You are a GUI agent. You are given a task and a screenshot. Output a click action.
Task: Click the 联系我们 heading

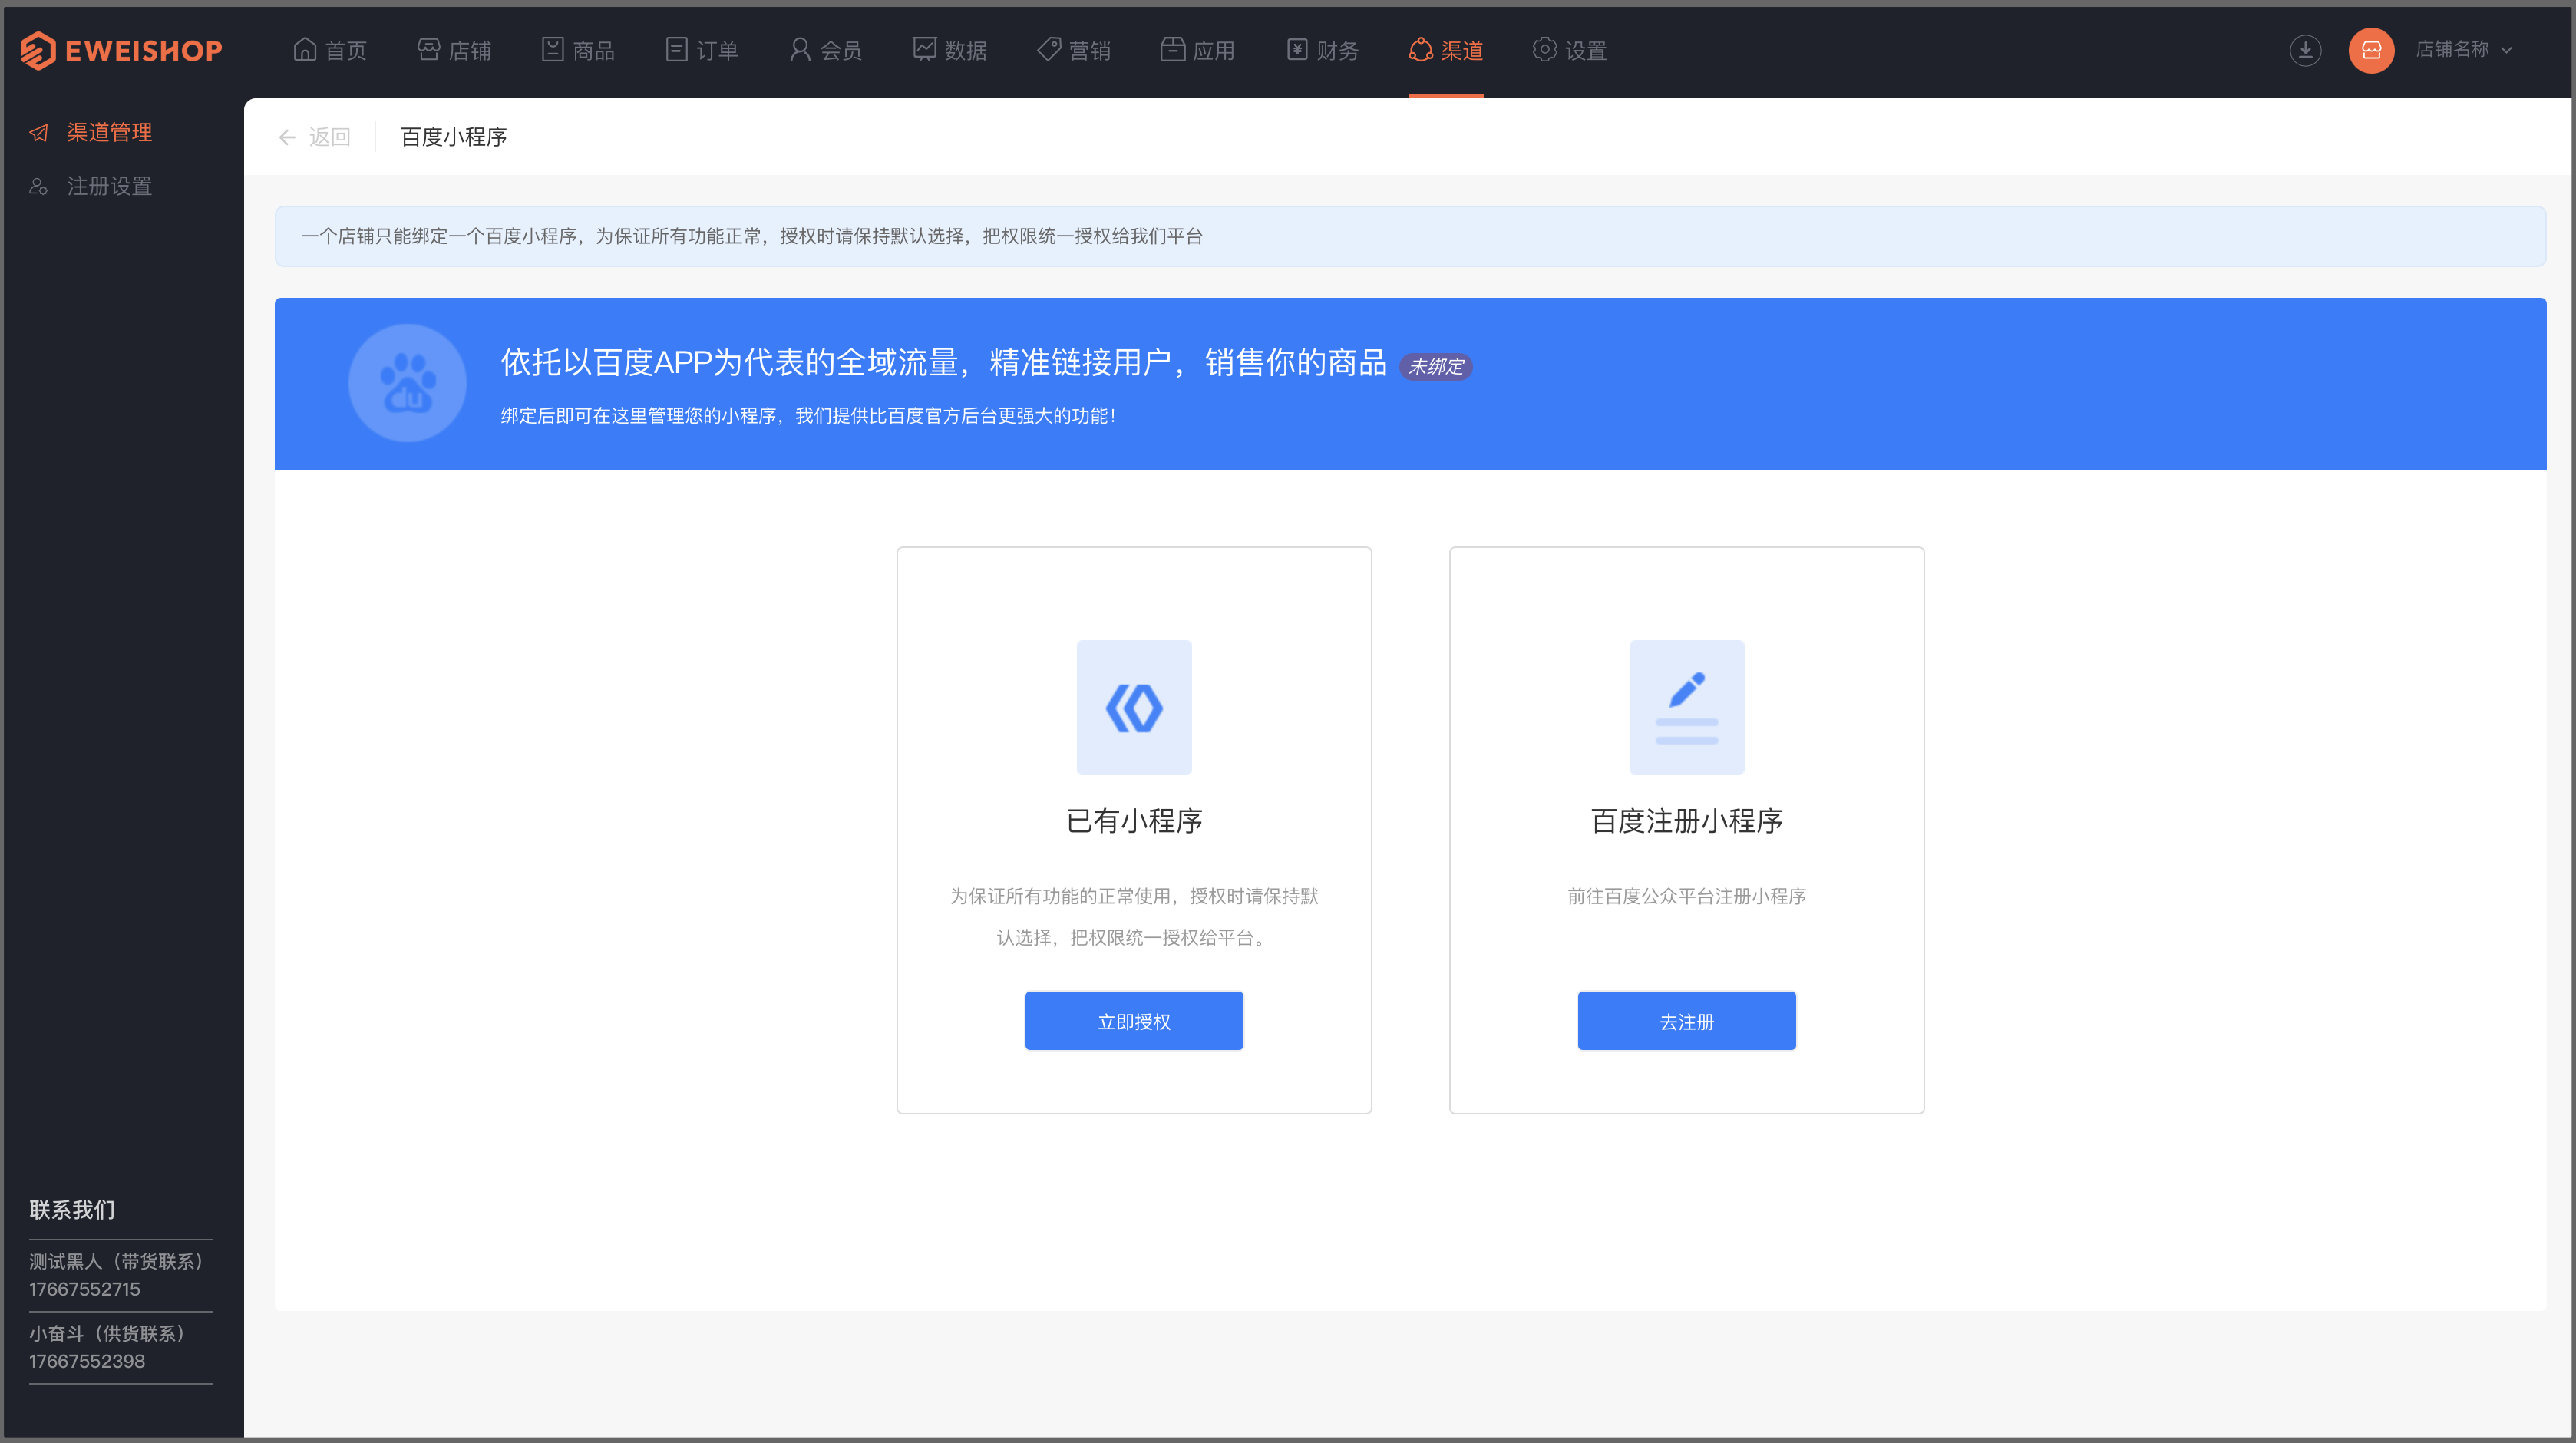[72, 1210]
